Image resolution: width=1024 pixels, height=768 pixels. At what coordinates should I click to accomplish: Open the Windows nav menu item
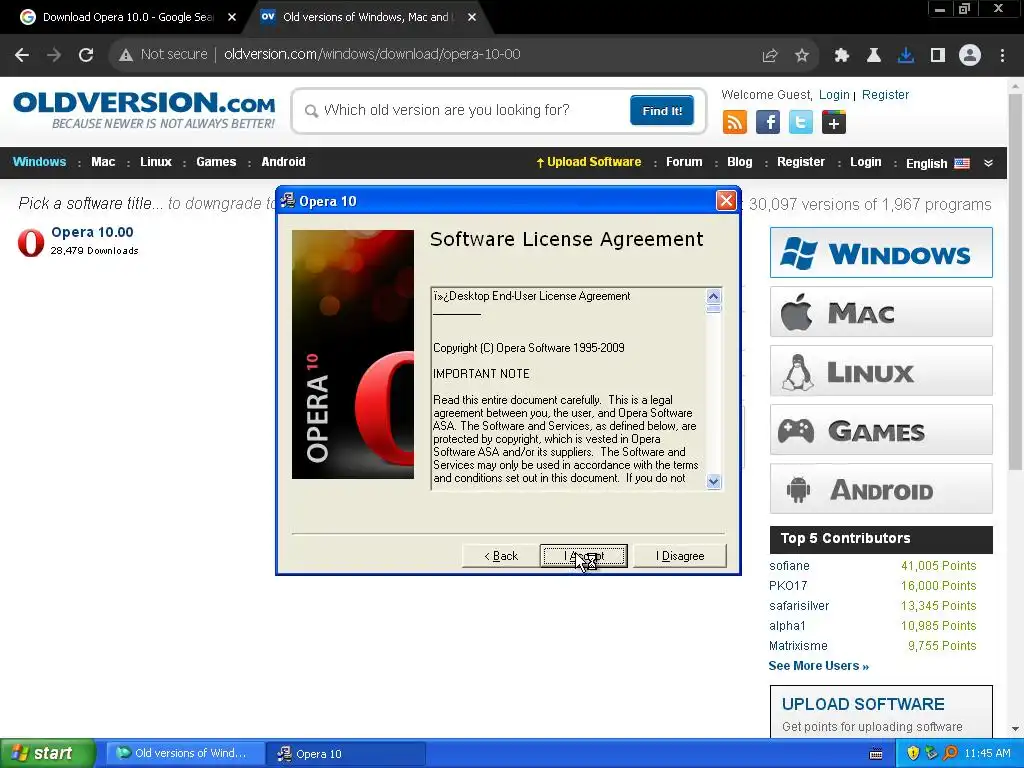(x=39, y=162)
